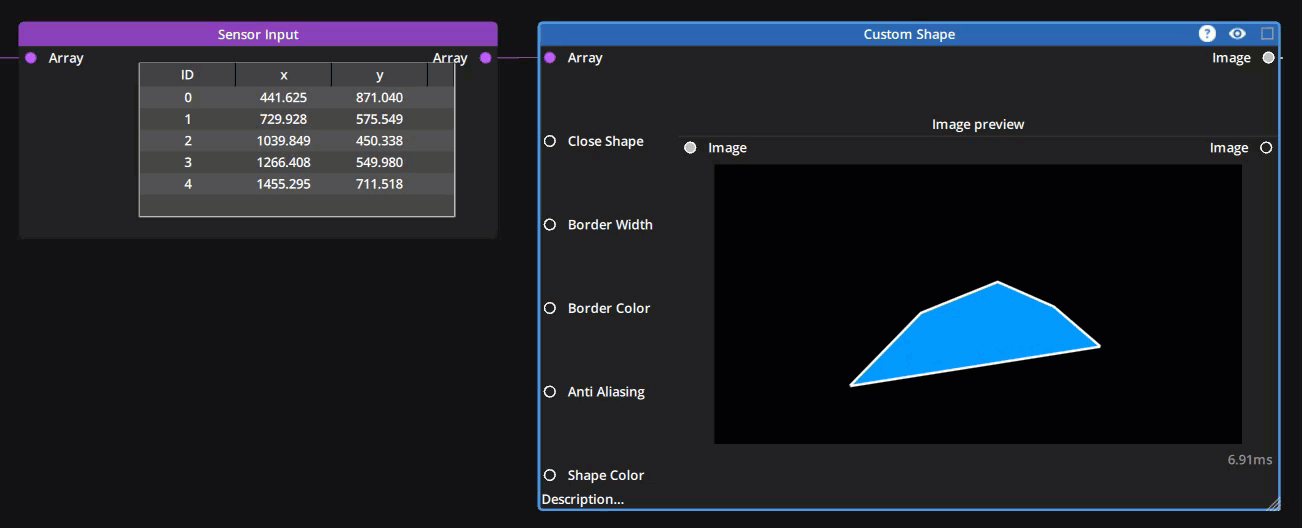Click the Array input port on Custom Shape
This screenshot has width=1302, height=528.
tap(550, 58)
